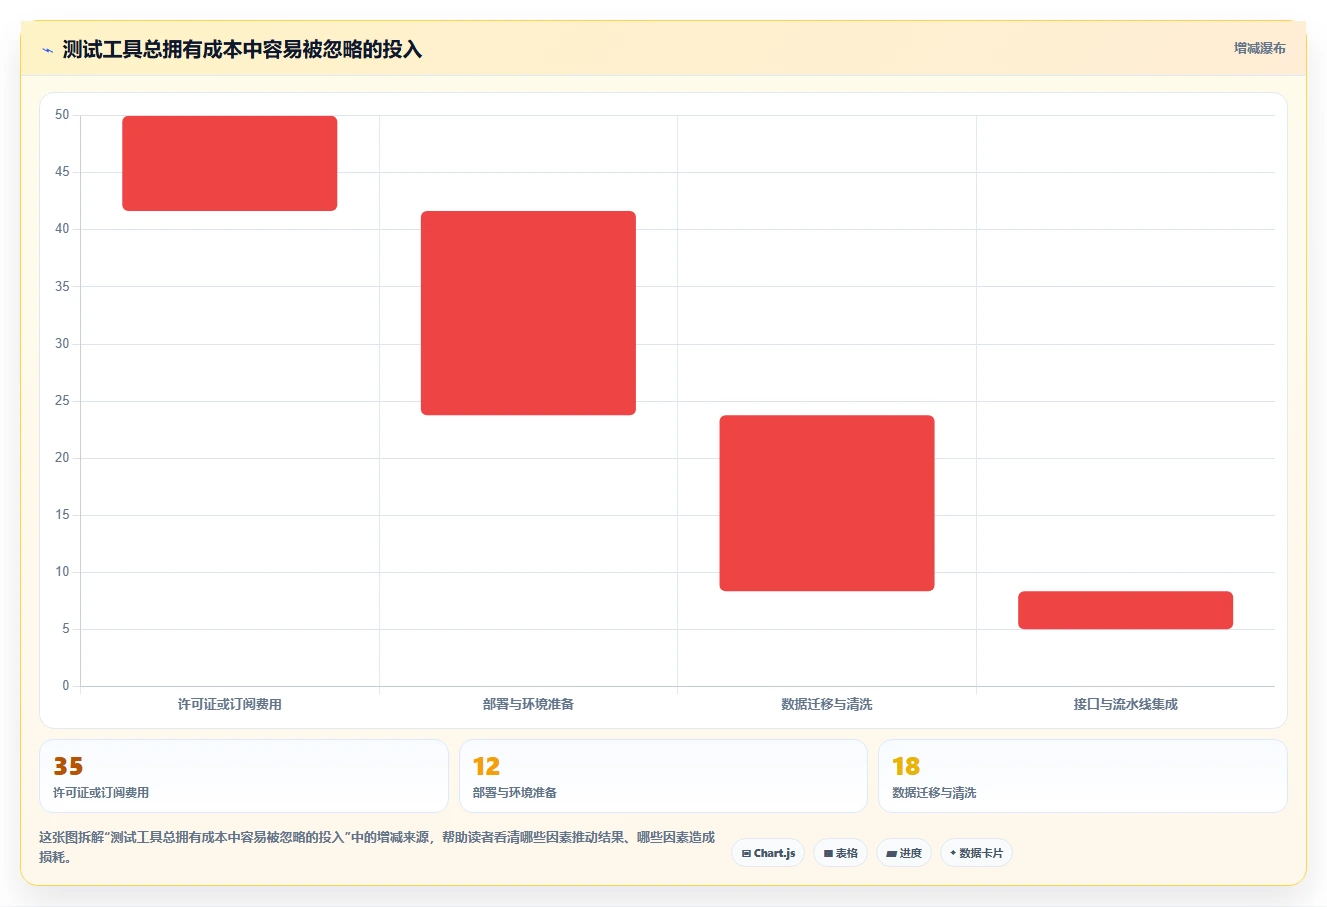Click x-axis label 数据迁移与清洗
1327x907 pixels.
[827, 704]
